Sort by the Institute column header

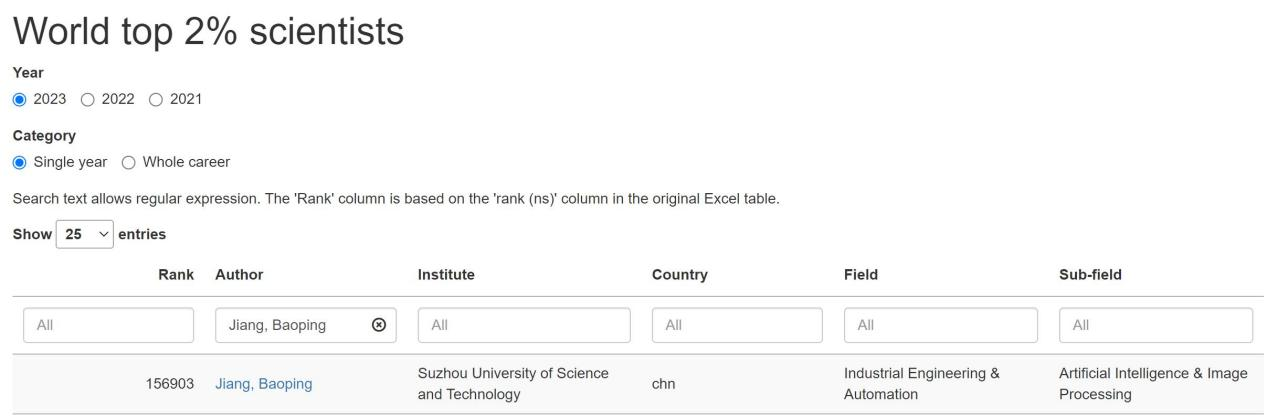point(446,275)
